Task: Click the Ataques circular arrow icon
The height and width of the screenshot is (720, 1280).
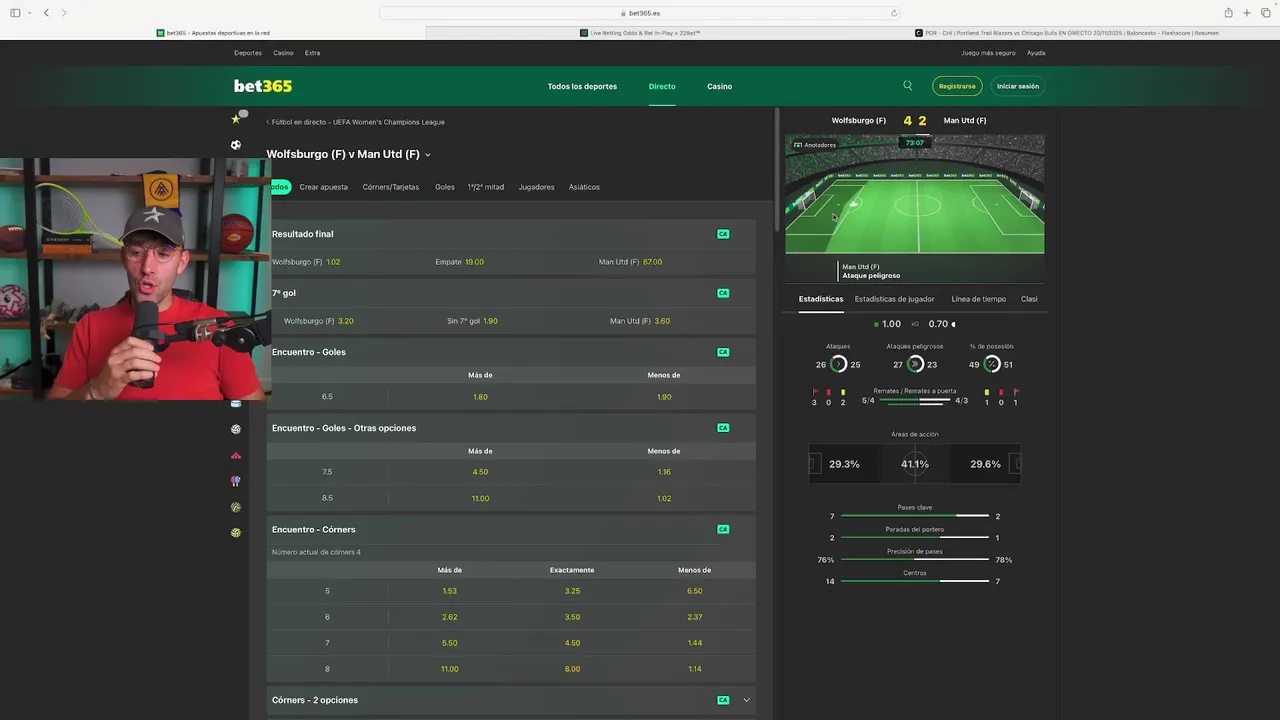Action: pyautogui.click(x=839, y=365)
